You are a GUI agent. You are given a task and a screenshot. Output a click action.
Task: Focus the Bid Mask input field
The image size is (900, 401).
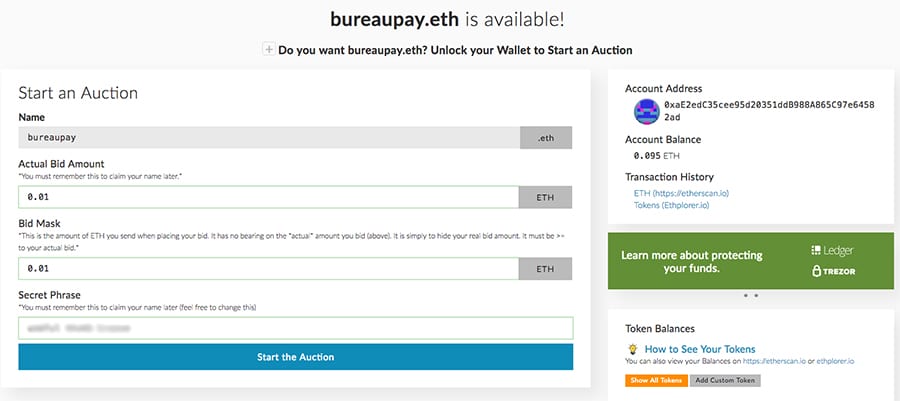pos(268,269)
